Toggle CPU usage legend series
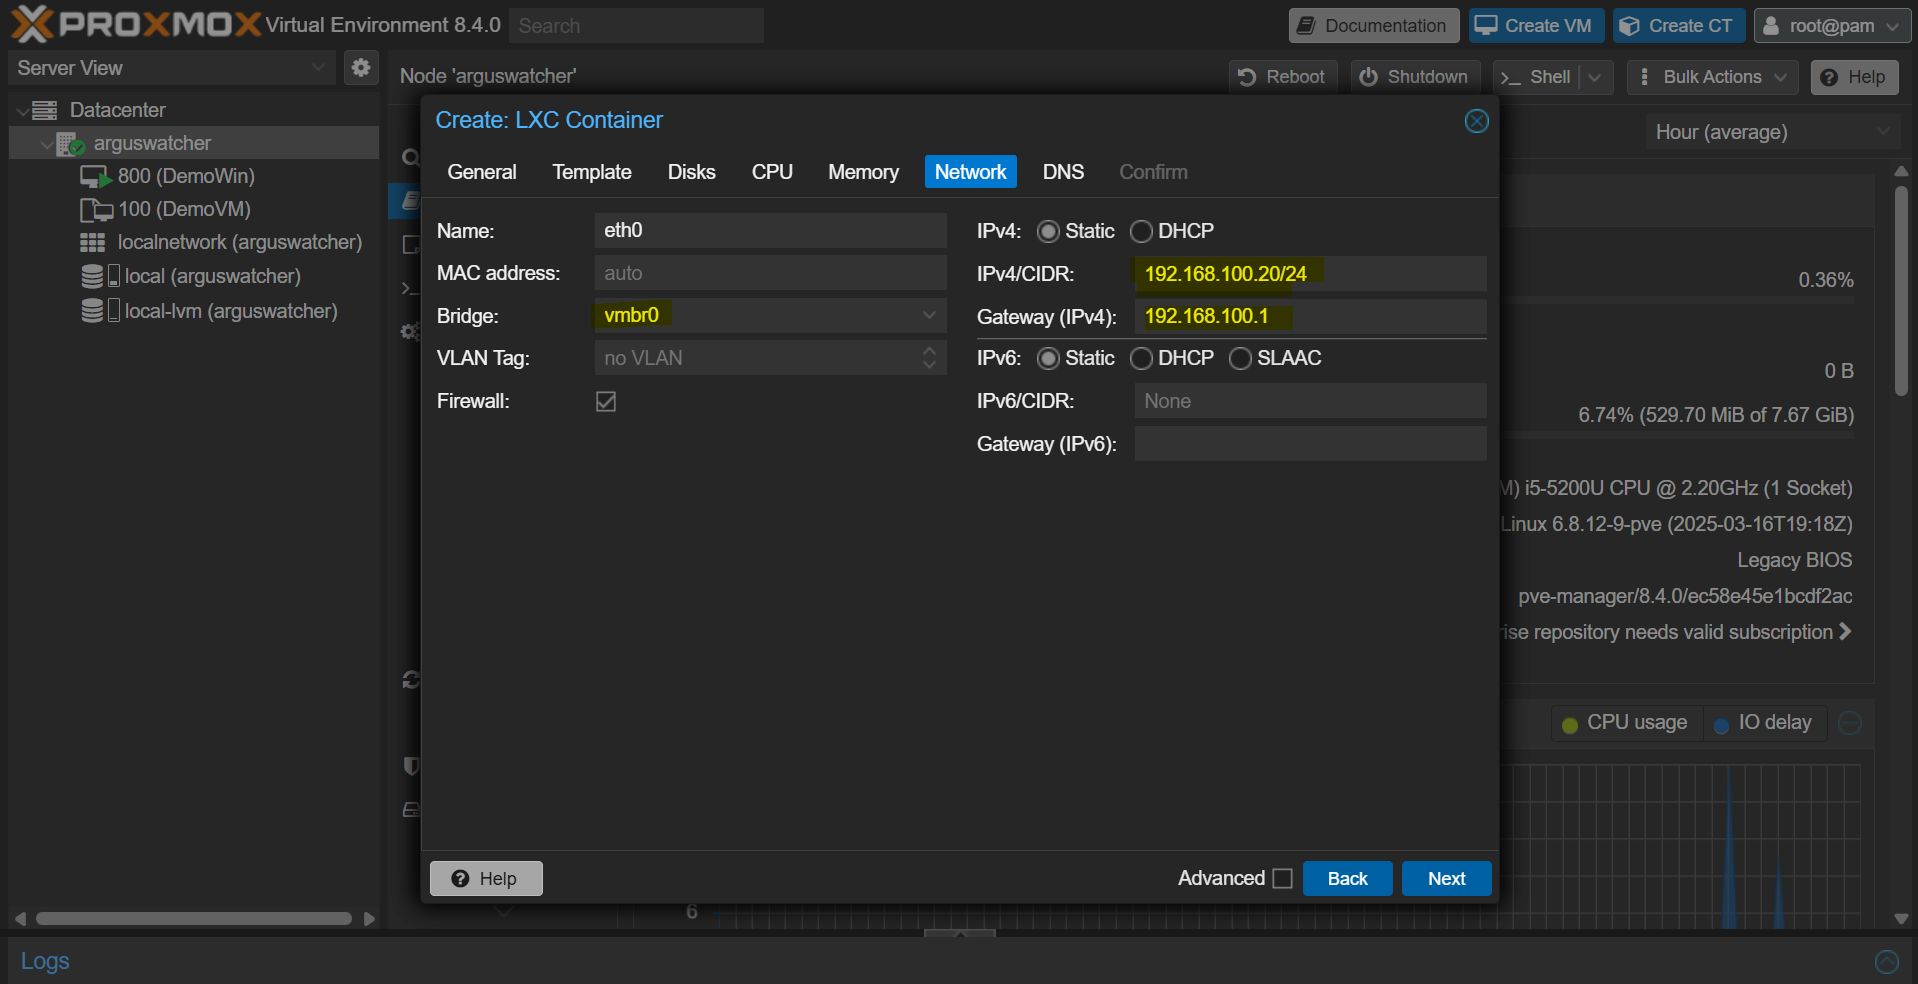1918x984 pixels. coord(1626,723)
